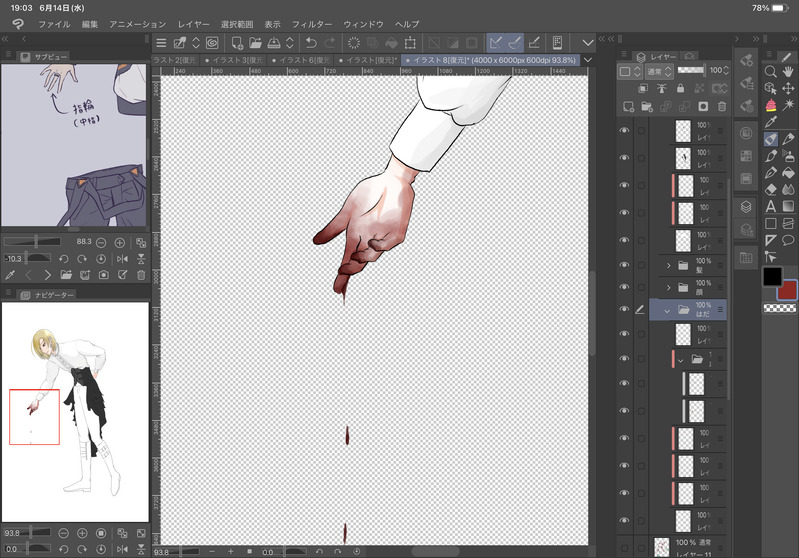
Task: Expand the 髪 layer folder
Action: tap(669, 265)
